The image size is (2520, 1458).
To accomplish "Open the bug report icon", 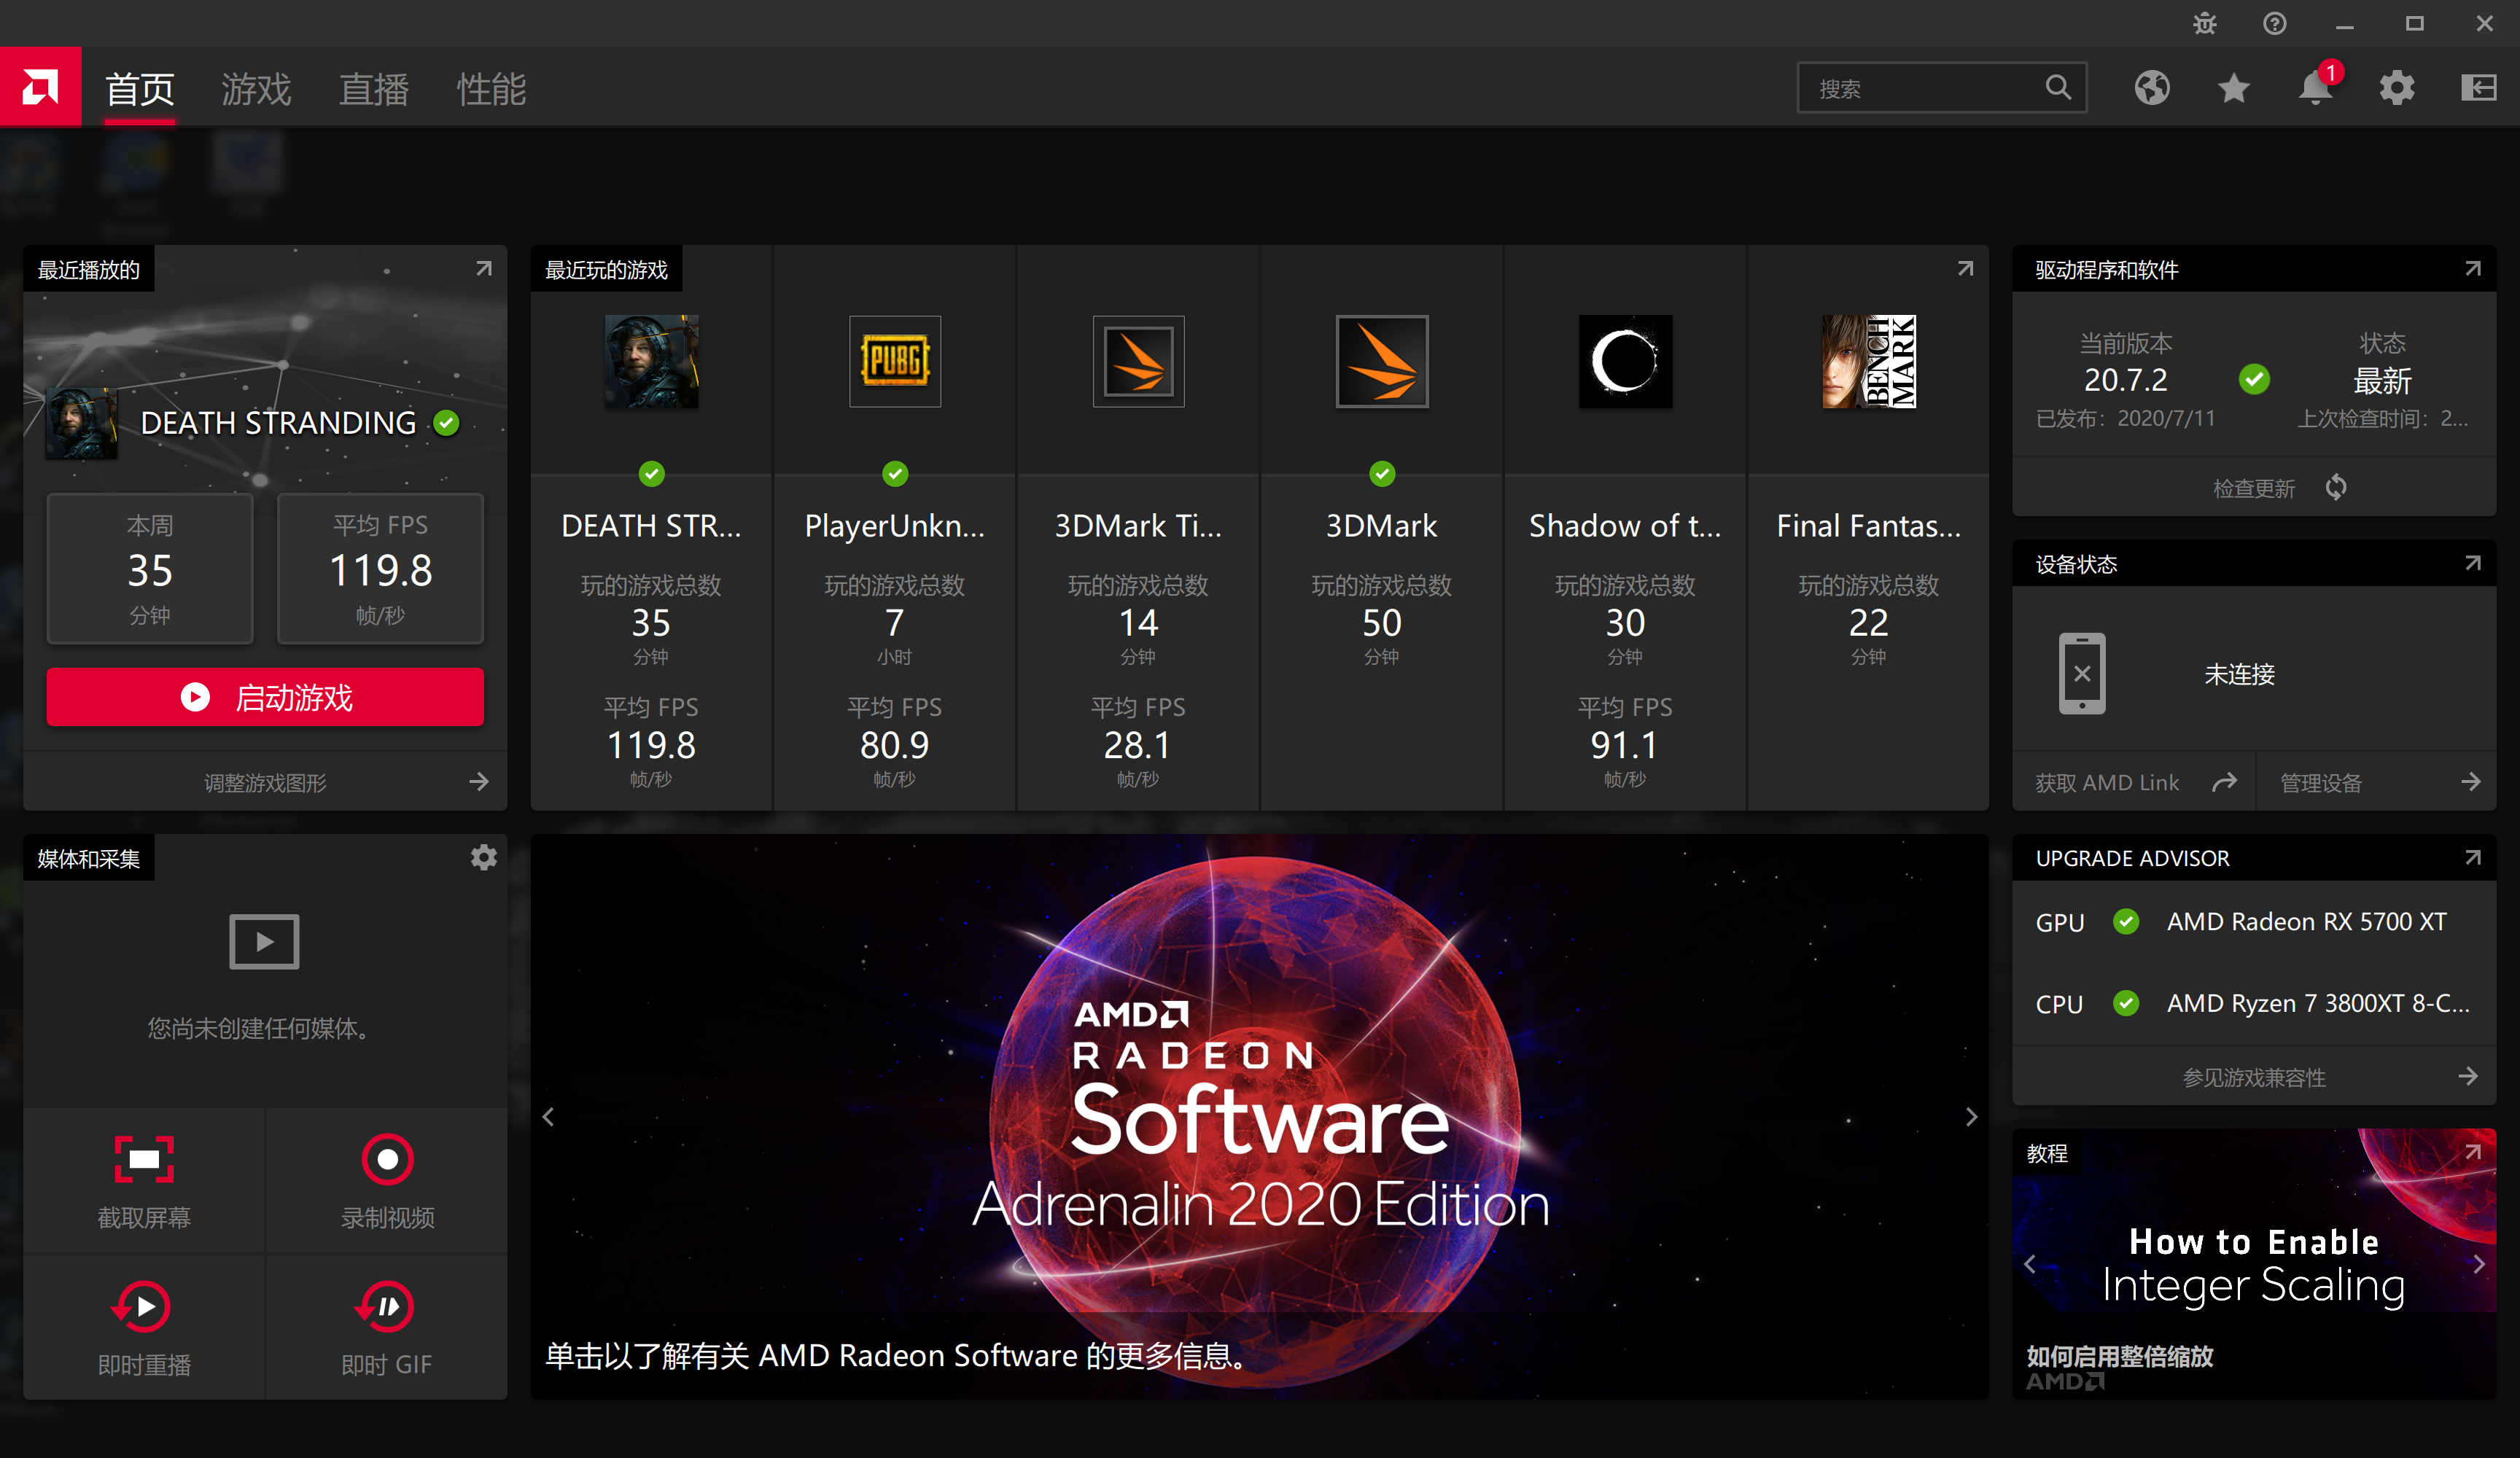I will pos(2205,23).
